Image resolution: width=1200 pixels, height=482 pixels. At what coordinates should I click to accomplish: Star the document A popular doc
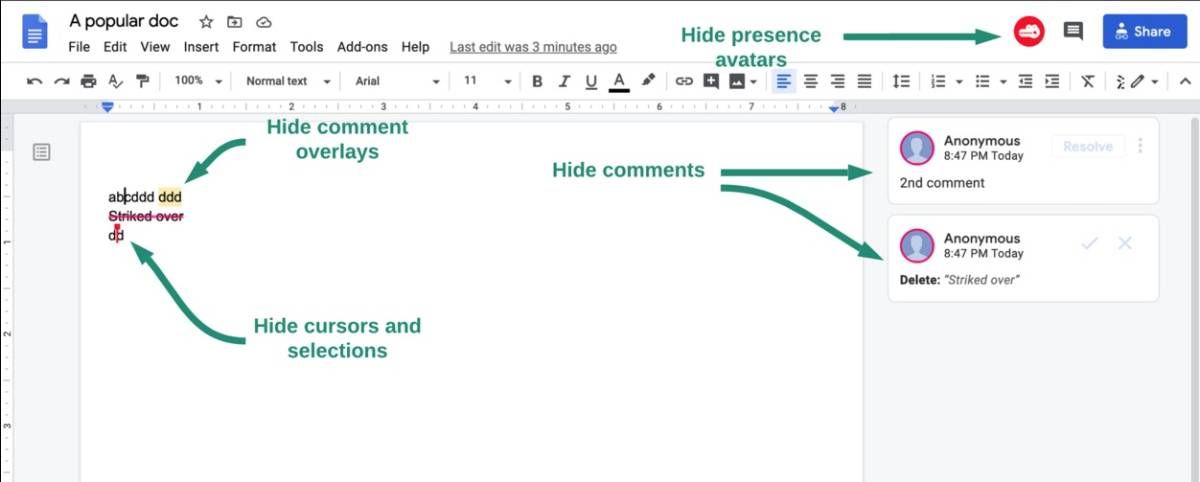click(206, 22)
